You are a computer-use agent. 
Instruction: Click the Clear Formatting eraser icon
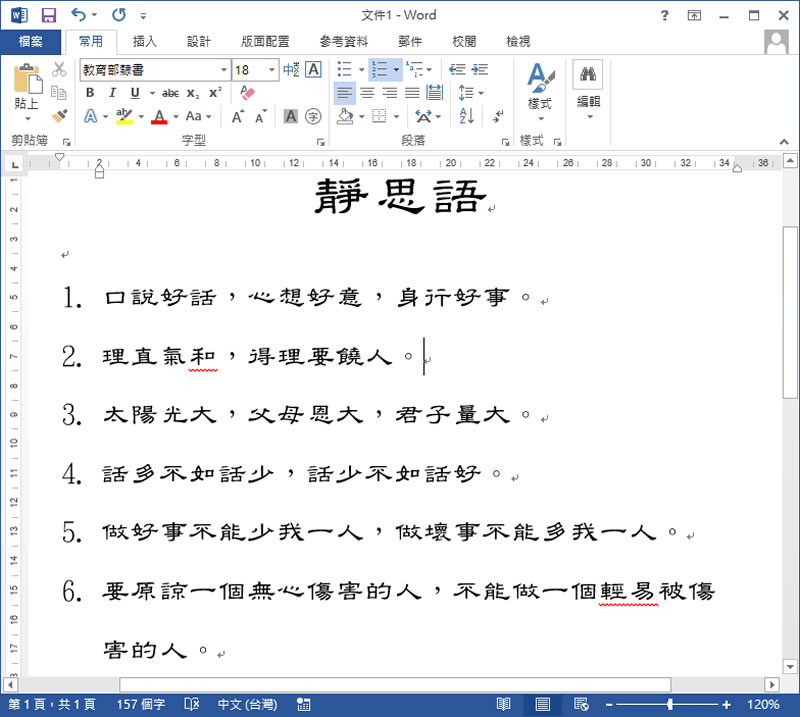point(249,93)
